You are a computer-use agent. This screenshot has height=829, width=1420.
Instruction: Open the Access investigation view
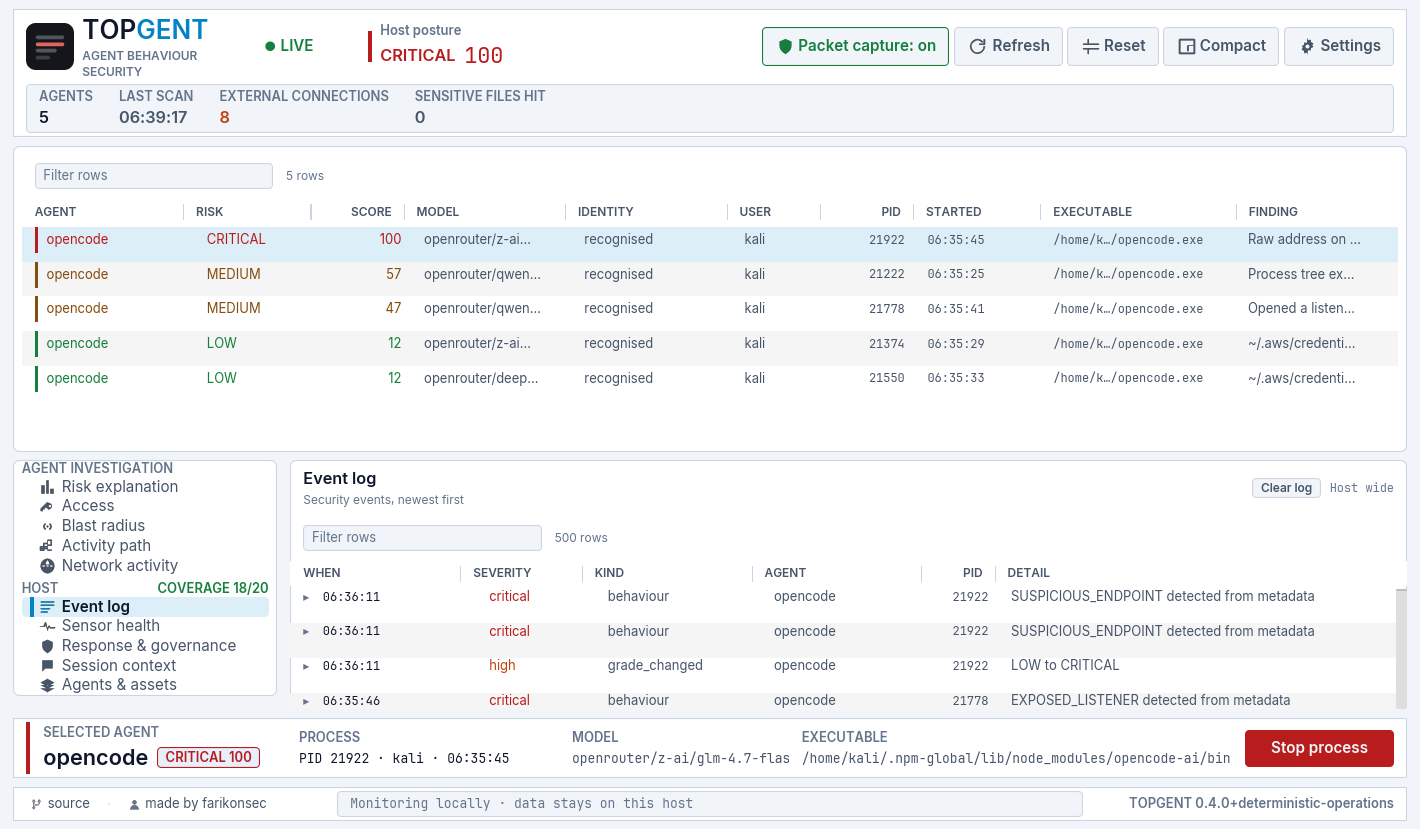88,506
